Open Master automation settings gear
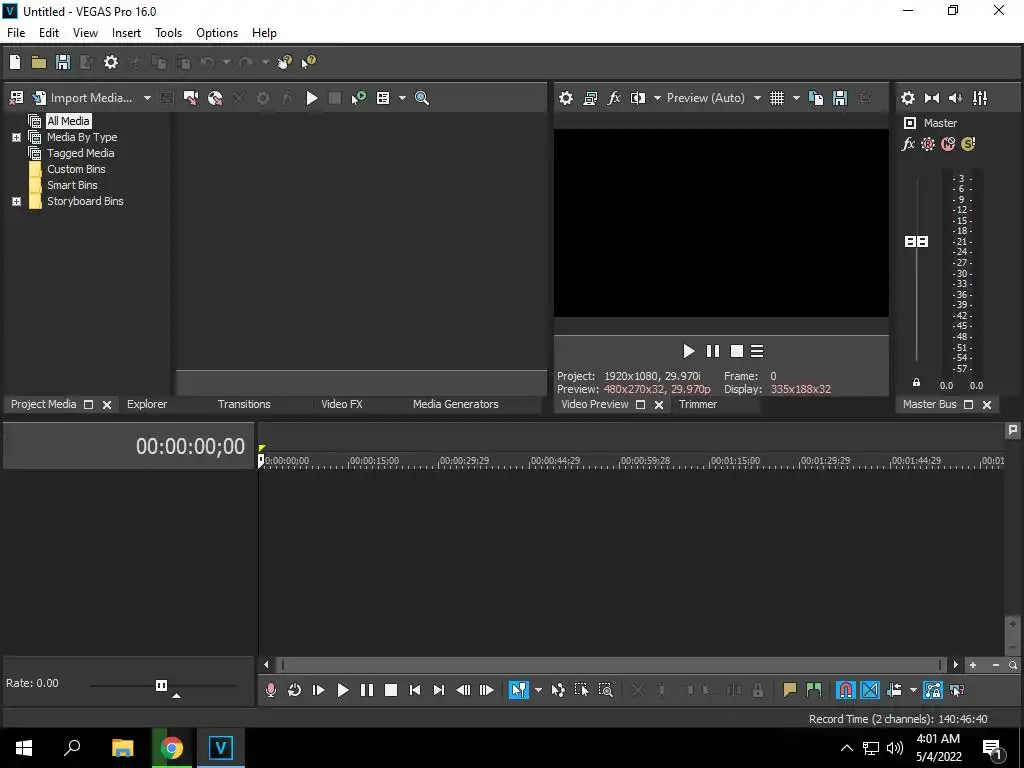The width and height of the screenshot is (1024, 768). pos(928,144)
